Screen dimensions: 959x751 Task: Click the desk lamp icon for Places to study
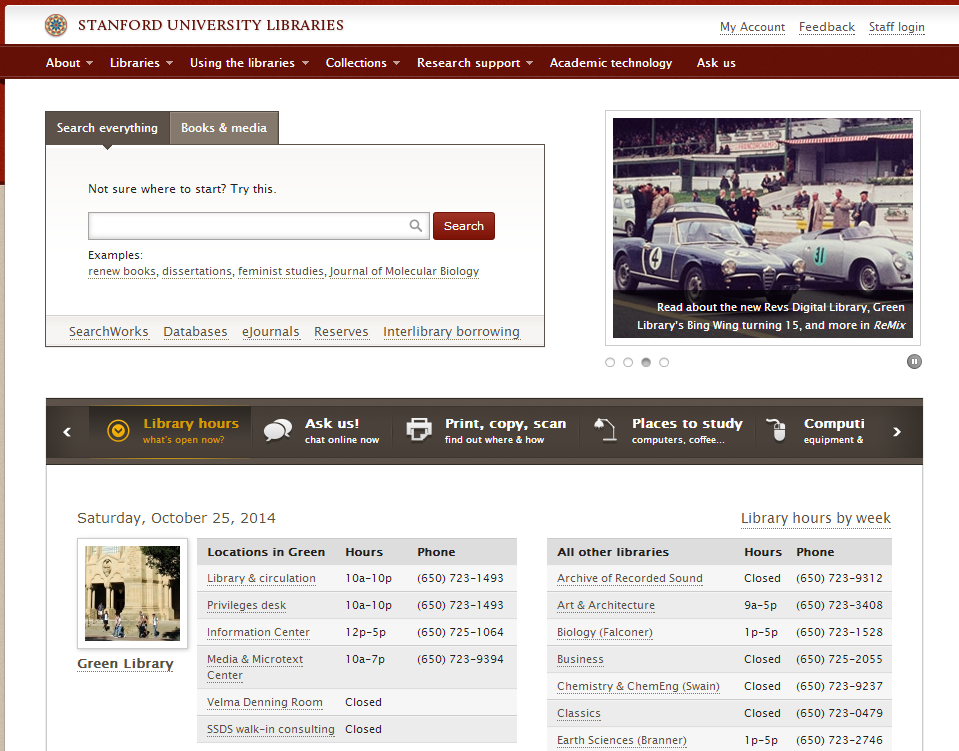pyautogui.click(x=605, y=429)
